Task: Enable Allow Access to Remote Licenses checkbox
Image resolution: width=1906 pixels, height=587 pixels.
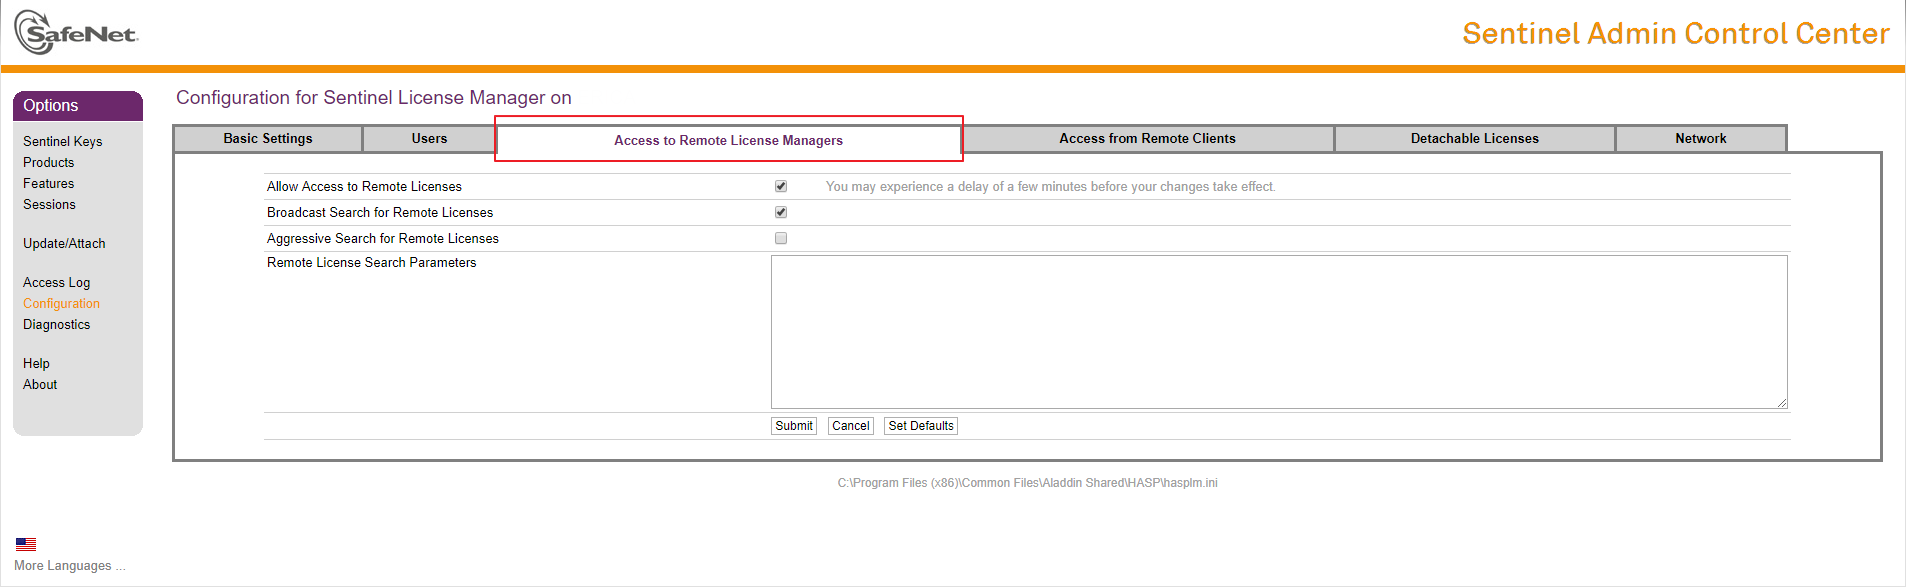Action: pos(781,186)
